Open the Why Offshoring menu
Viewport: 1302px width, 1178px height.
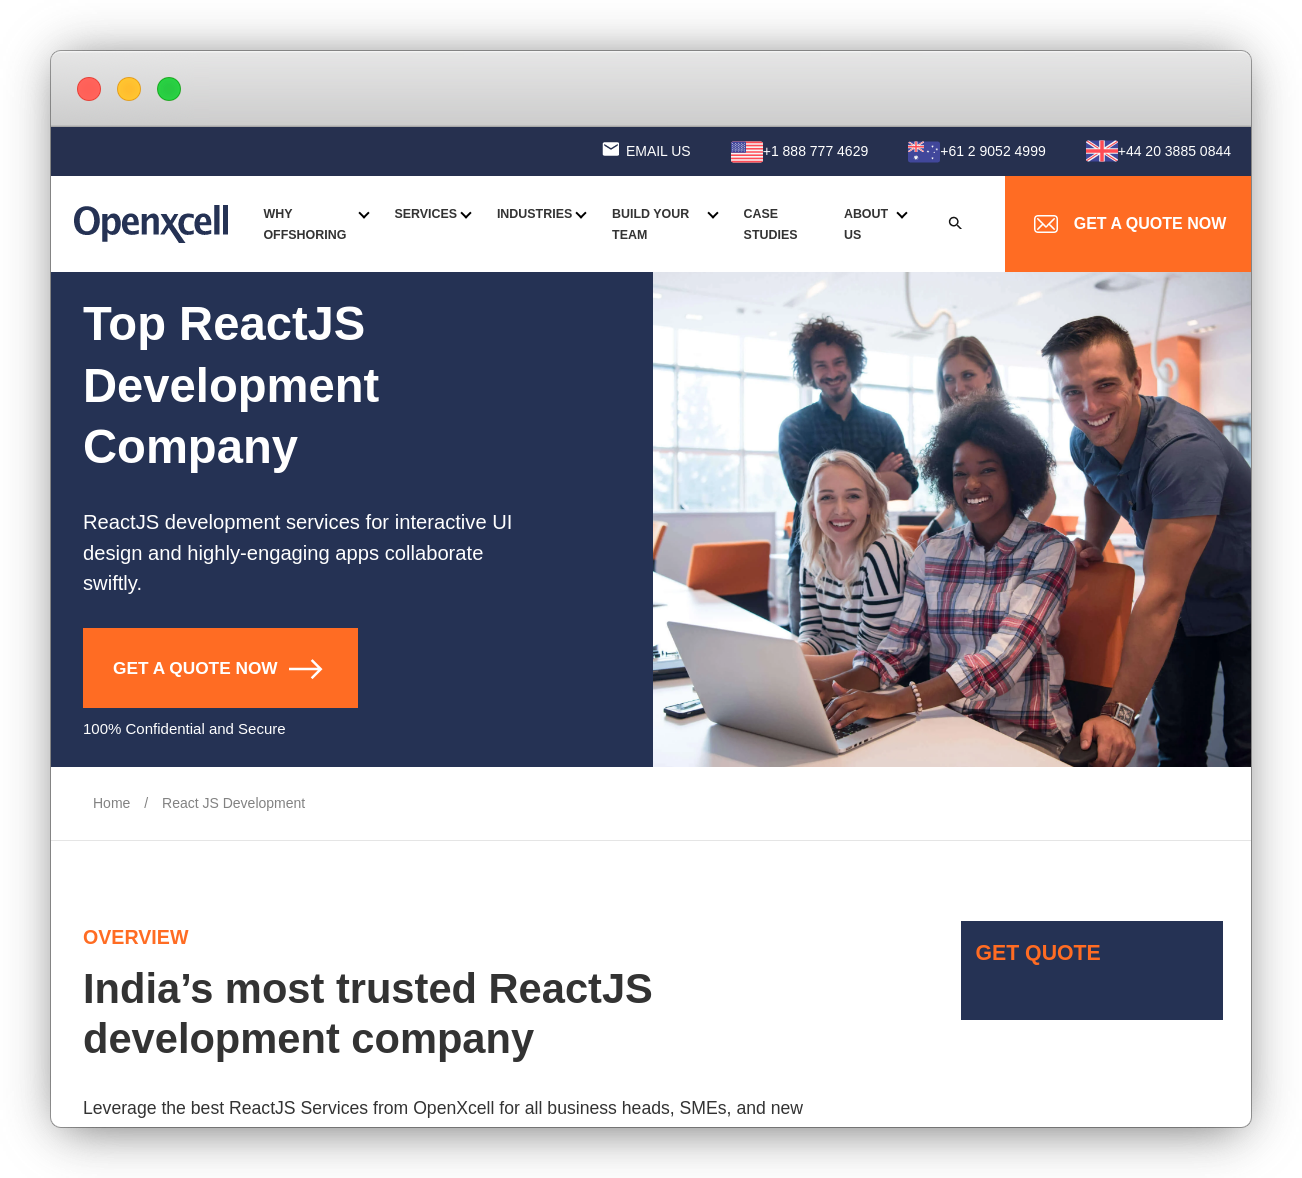pos(305,224)
